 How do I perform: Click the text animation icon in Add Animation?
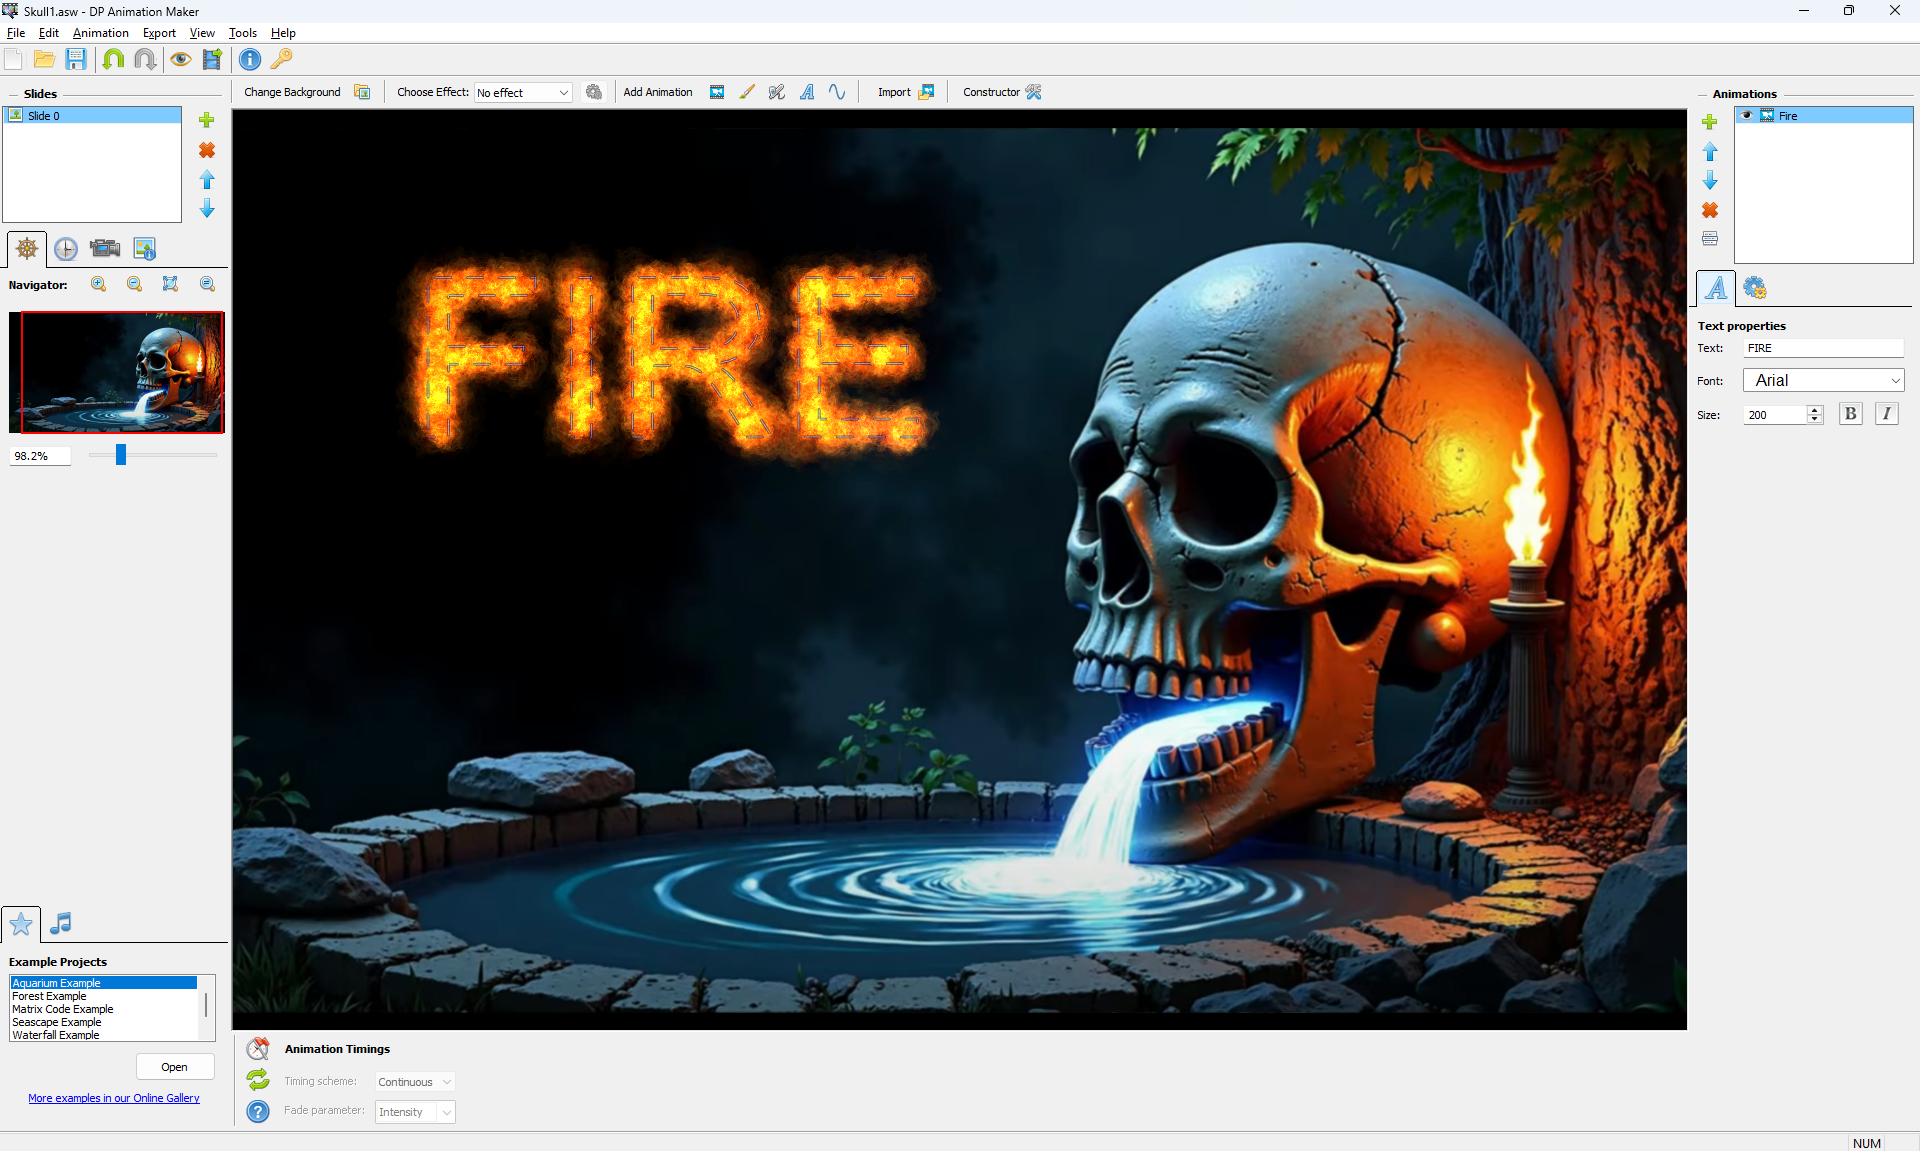(807, 92)
